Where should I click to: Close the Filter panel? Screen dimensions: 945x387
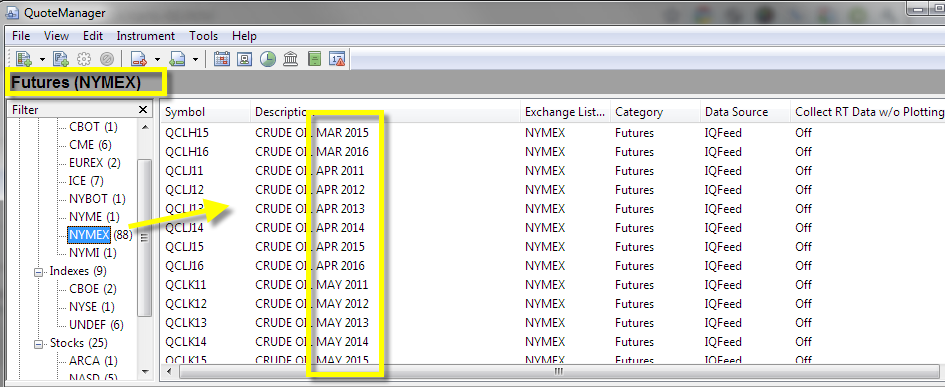coord(143,110)
